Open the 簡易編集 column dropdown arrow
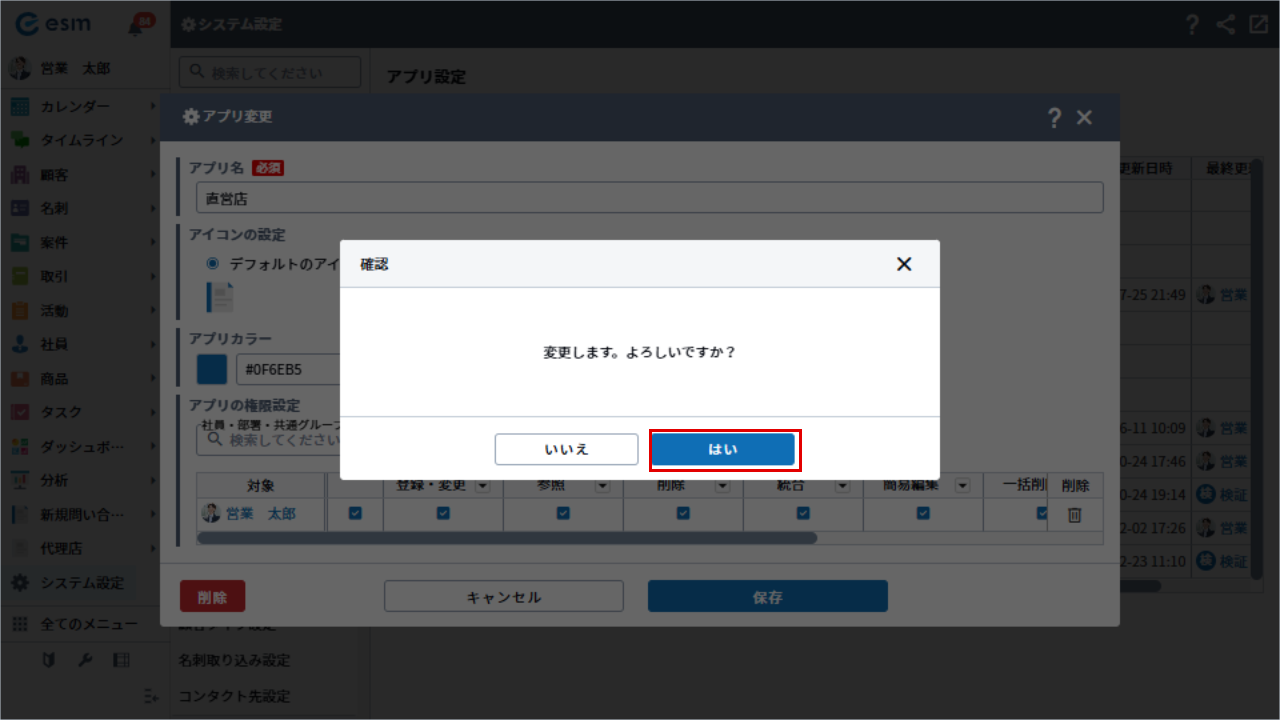The height and width of the screenshot is (720, 1280). (962, 486)
